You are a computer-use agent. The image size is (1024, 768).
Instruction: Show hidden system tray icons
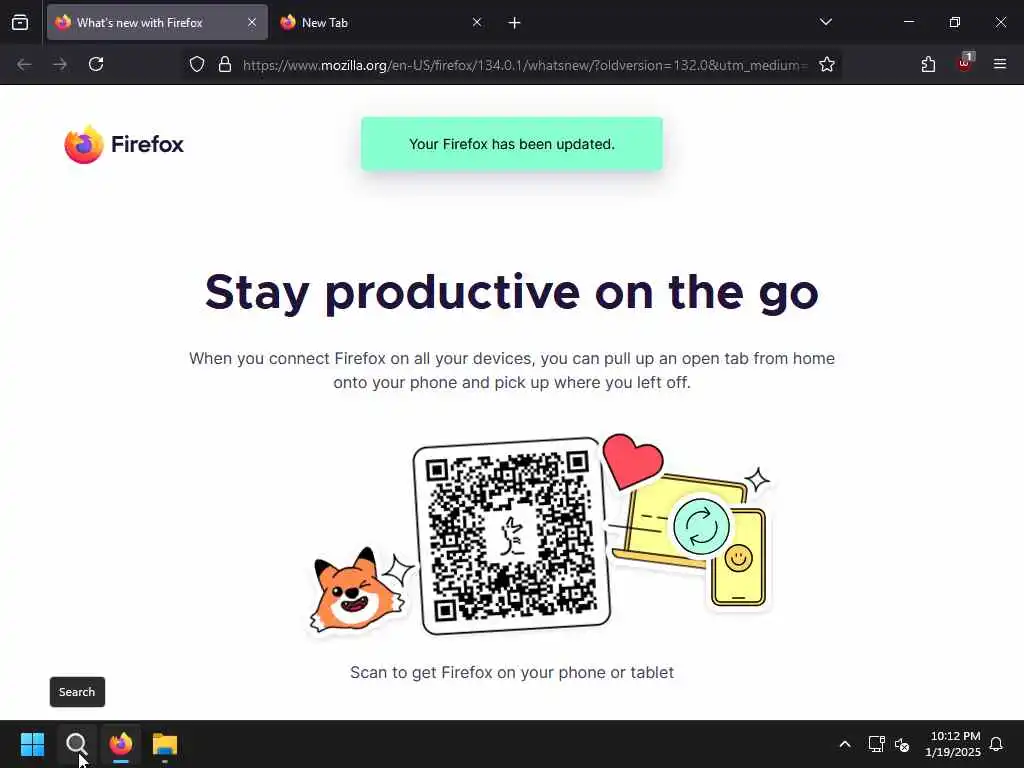click(x=845, y=744)
